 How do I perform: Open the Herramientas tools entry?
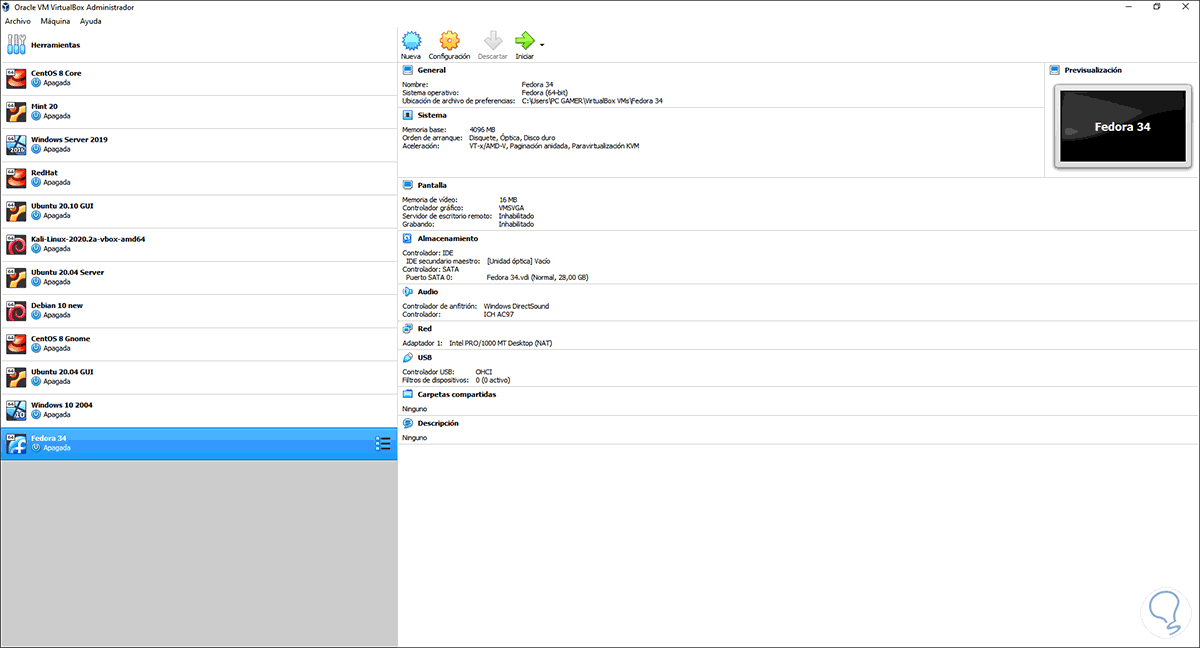[199, 45]
